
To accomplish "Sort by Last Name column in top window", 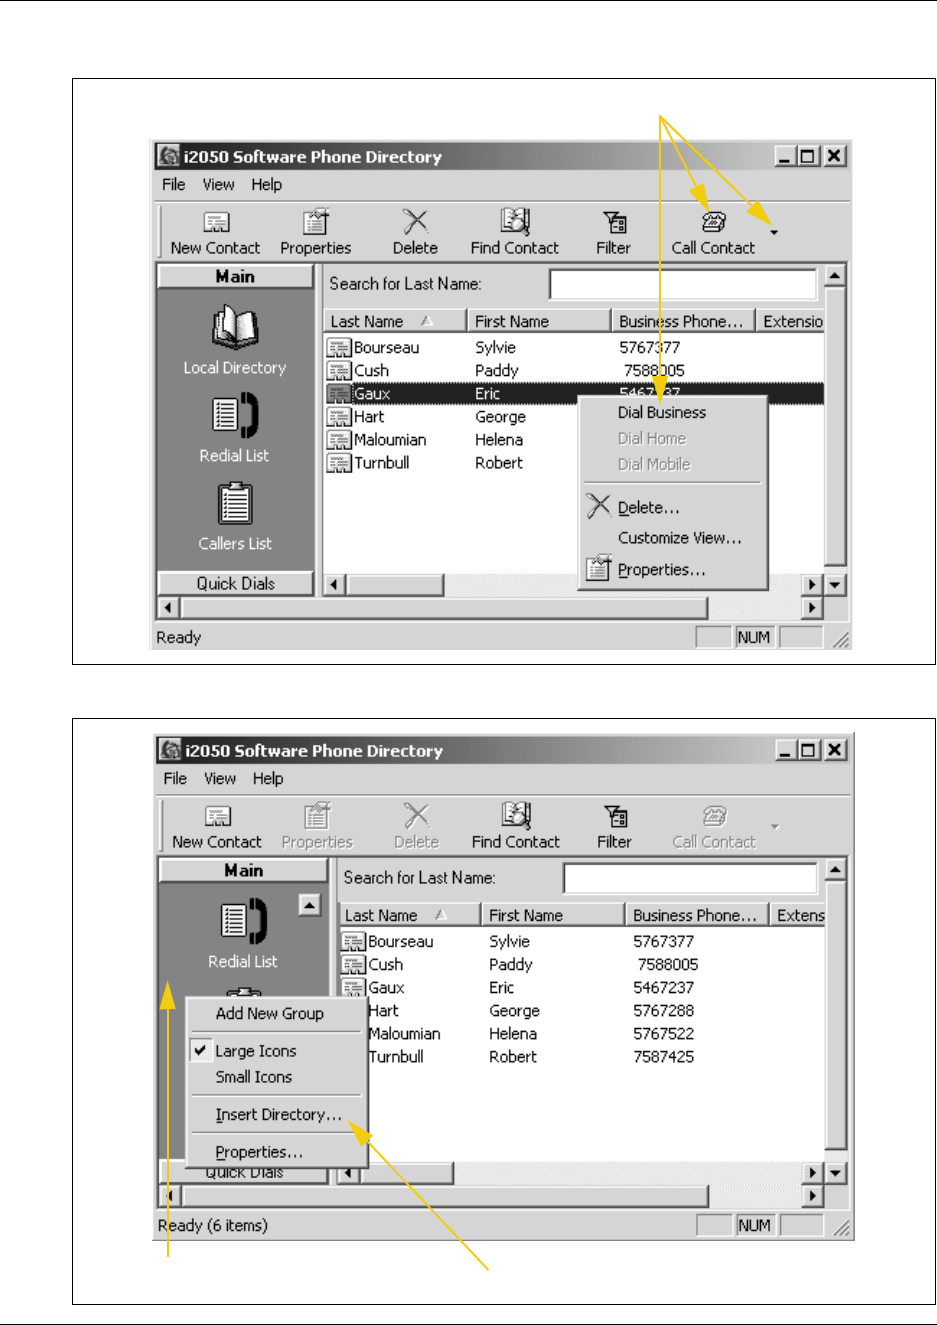I will pyautogui.click(x=395, y=321).
